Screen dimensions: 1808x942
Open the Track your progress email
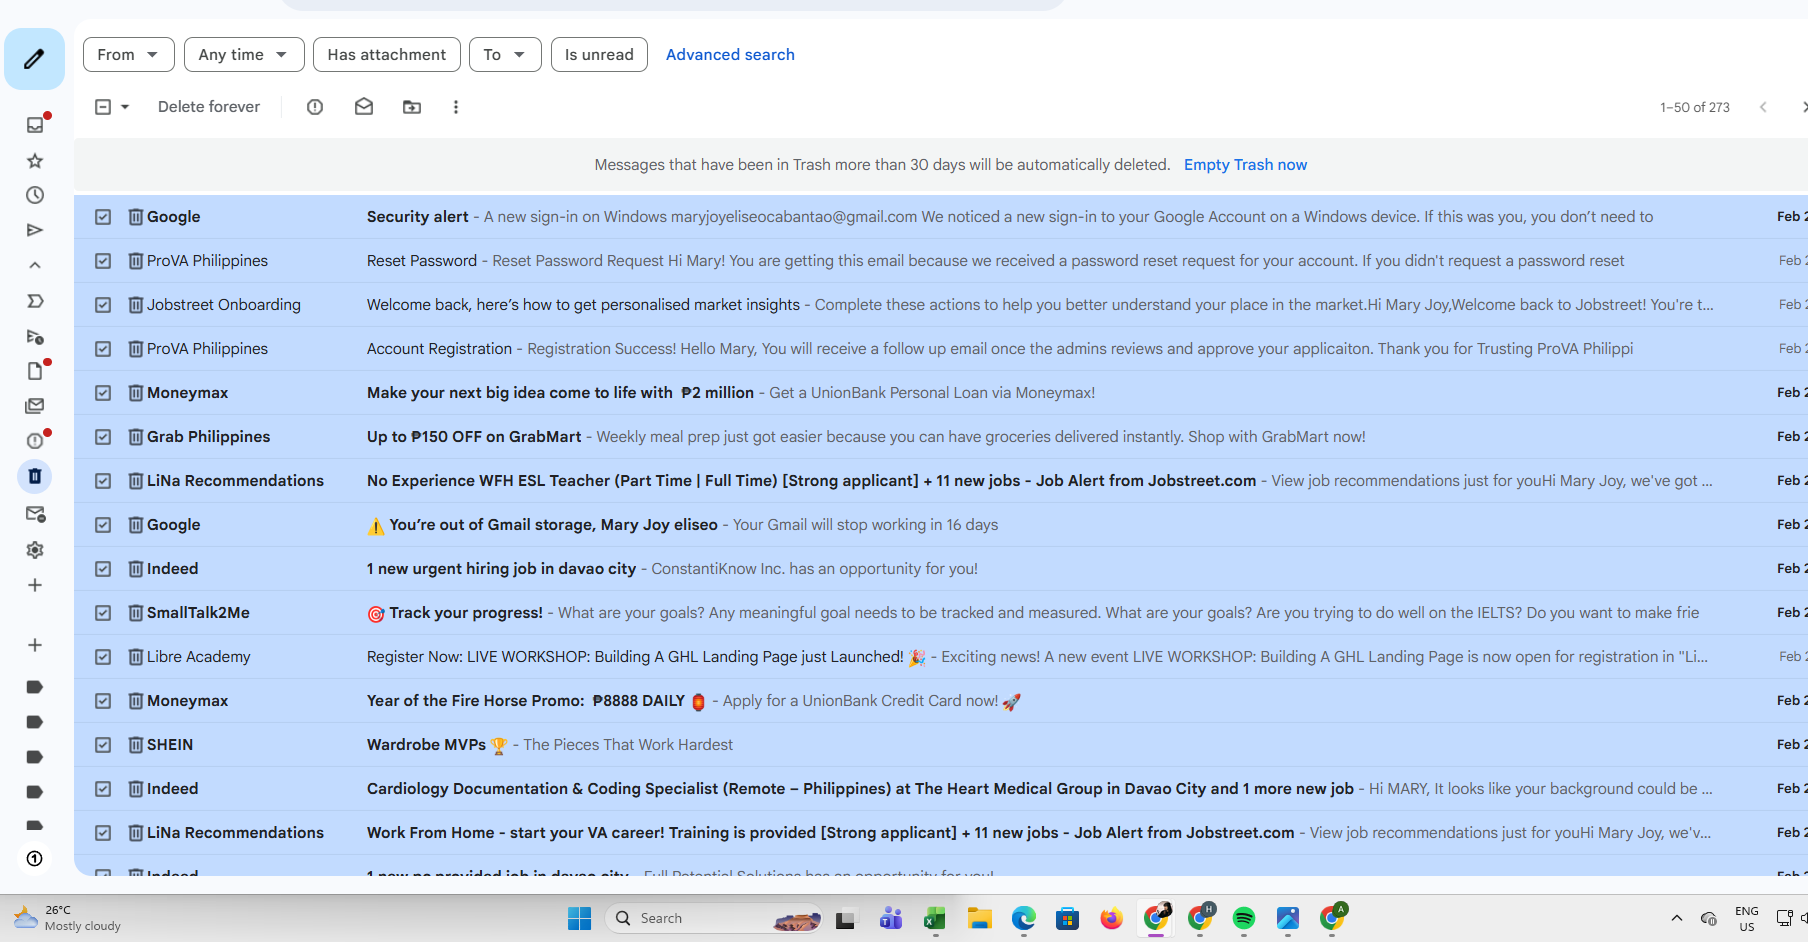point(941,613)
